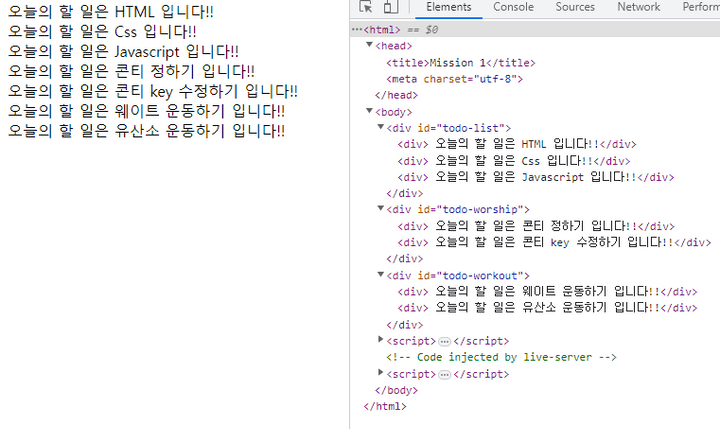Click the ellipsis badge in last script tag
This screenshot has width=720, height=429.
click(x=445, y=375)
